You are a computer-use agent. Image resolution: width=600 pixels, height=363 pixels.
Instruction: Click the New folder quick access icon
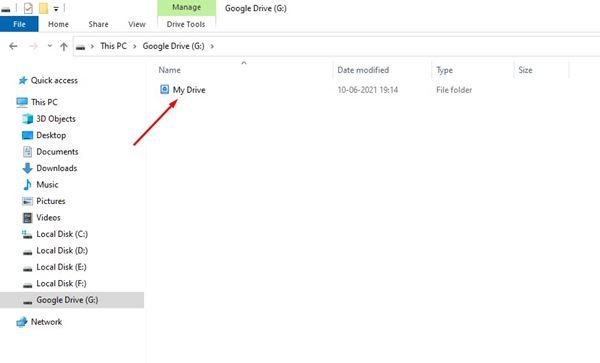click(x=43, y=8)
